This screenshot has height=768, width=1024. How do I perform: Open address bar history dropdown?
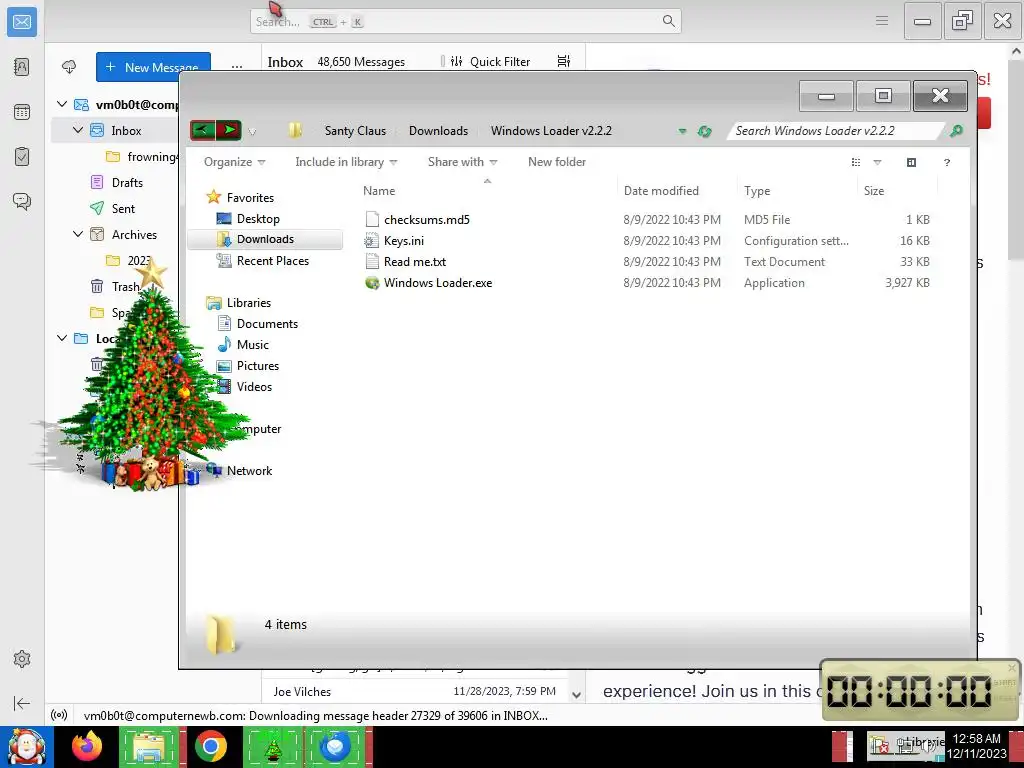682,131
